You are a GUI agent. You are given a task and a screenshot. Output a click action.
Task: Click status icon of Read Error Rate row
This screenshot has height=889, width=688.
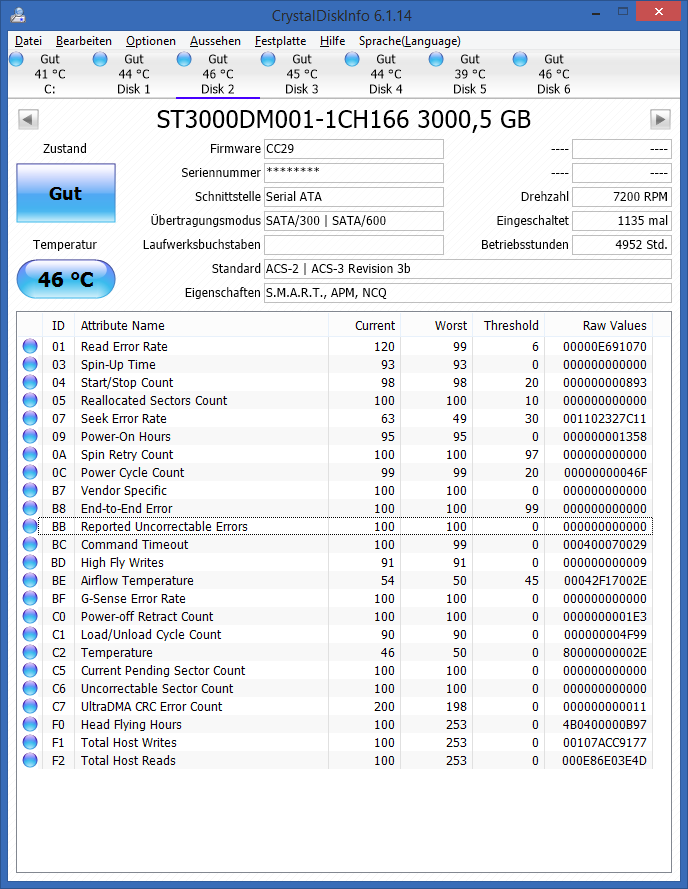click(30, 346)
